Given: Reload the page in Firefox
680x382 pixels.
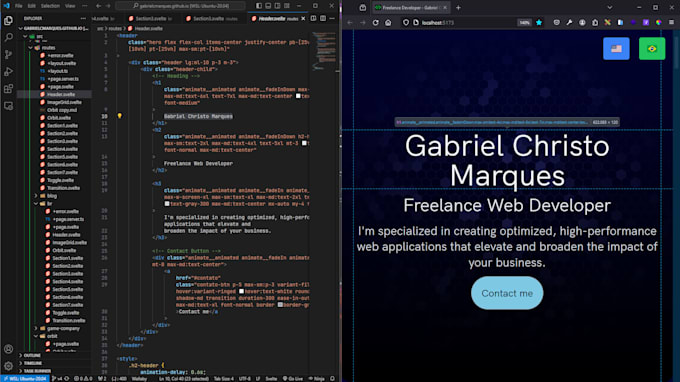Looking at the screenshot, I should (x=376, y=23).
